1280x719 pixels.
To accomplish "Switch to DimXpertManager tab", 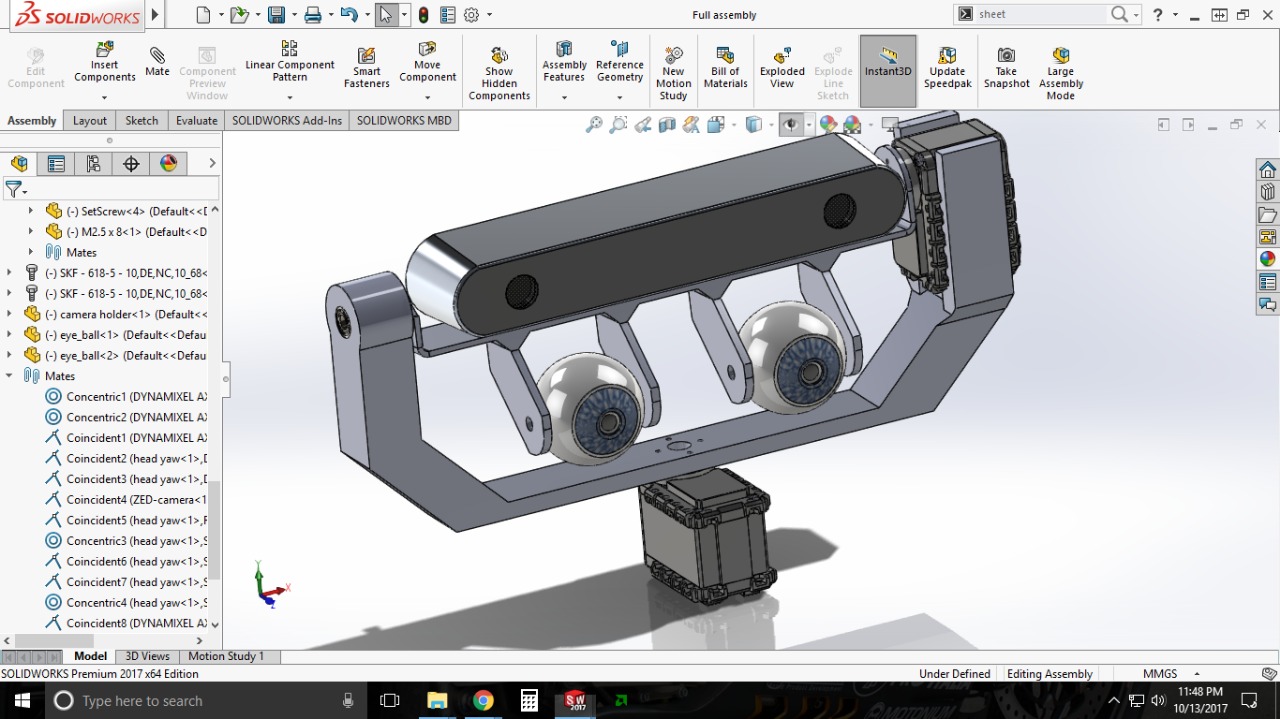I will point(131,164).
